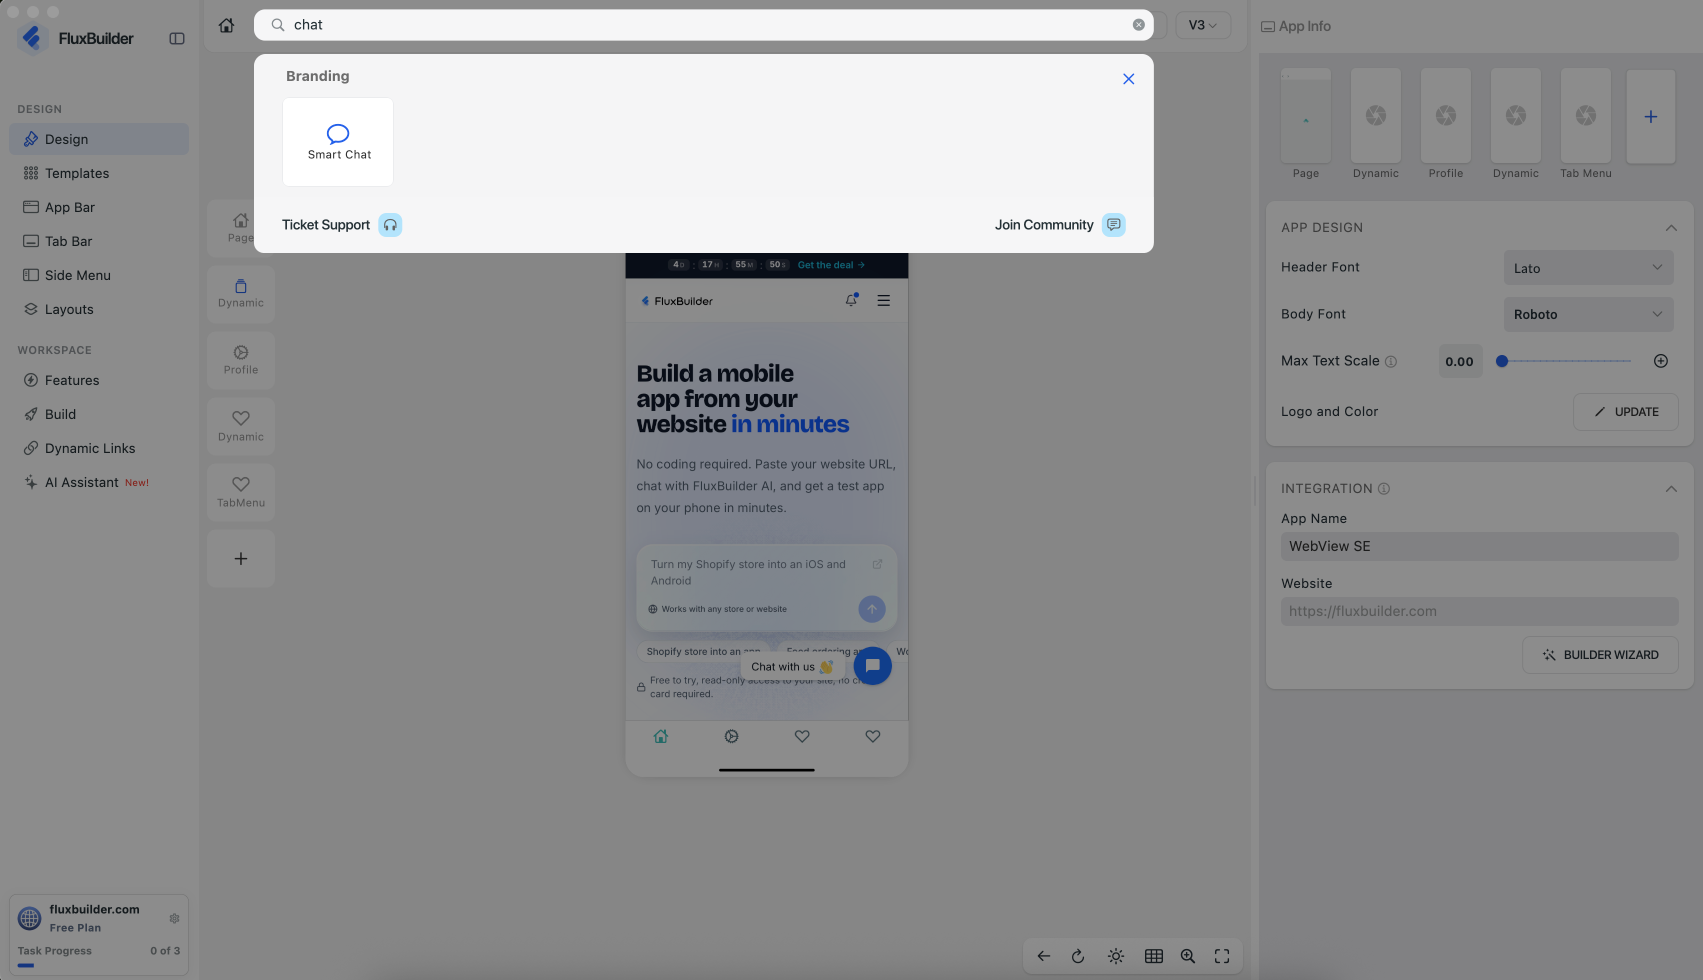Viewport: 1703px width, 980px height.
Task: Adjust the Max Text Scale slider
Action: [1565, 361]
